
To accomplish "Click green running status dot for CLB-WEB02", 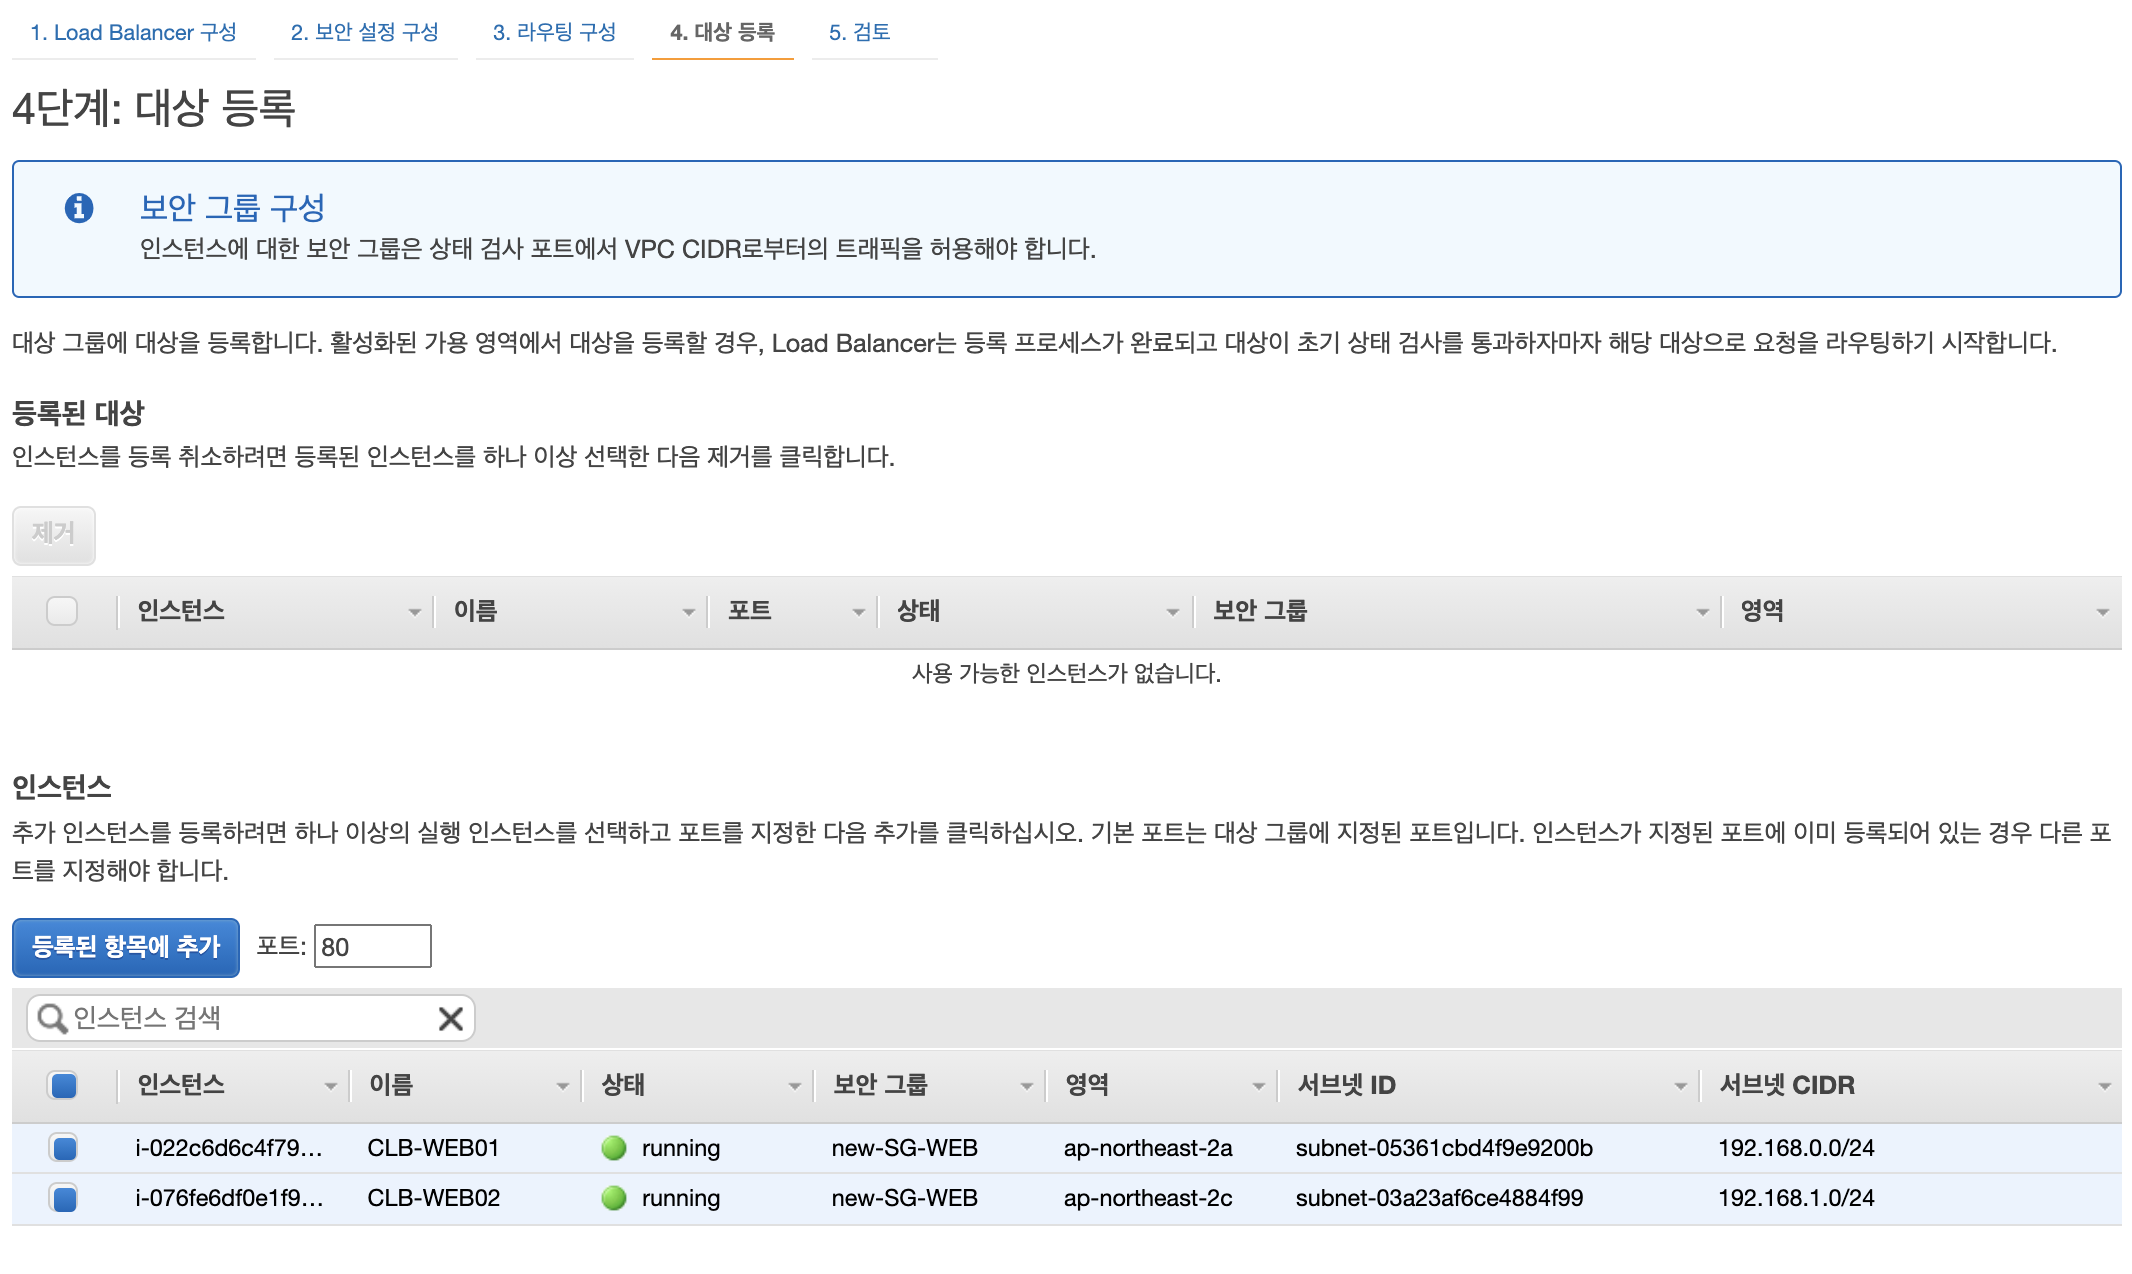I will pos(614,1198).
